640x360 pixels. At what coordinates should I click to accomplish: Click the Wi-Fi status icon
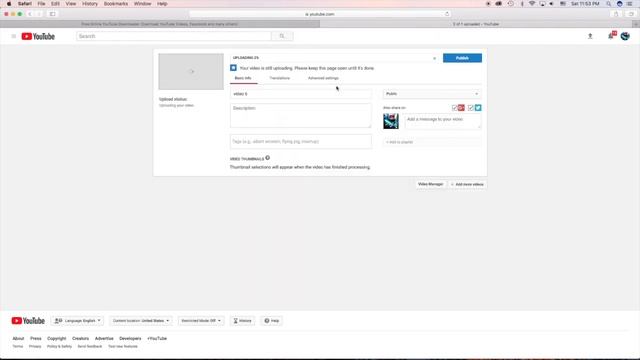coord(532,4)
